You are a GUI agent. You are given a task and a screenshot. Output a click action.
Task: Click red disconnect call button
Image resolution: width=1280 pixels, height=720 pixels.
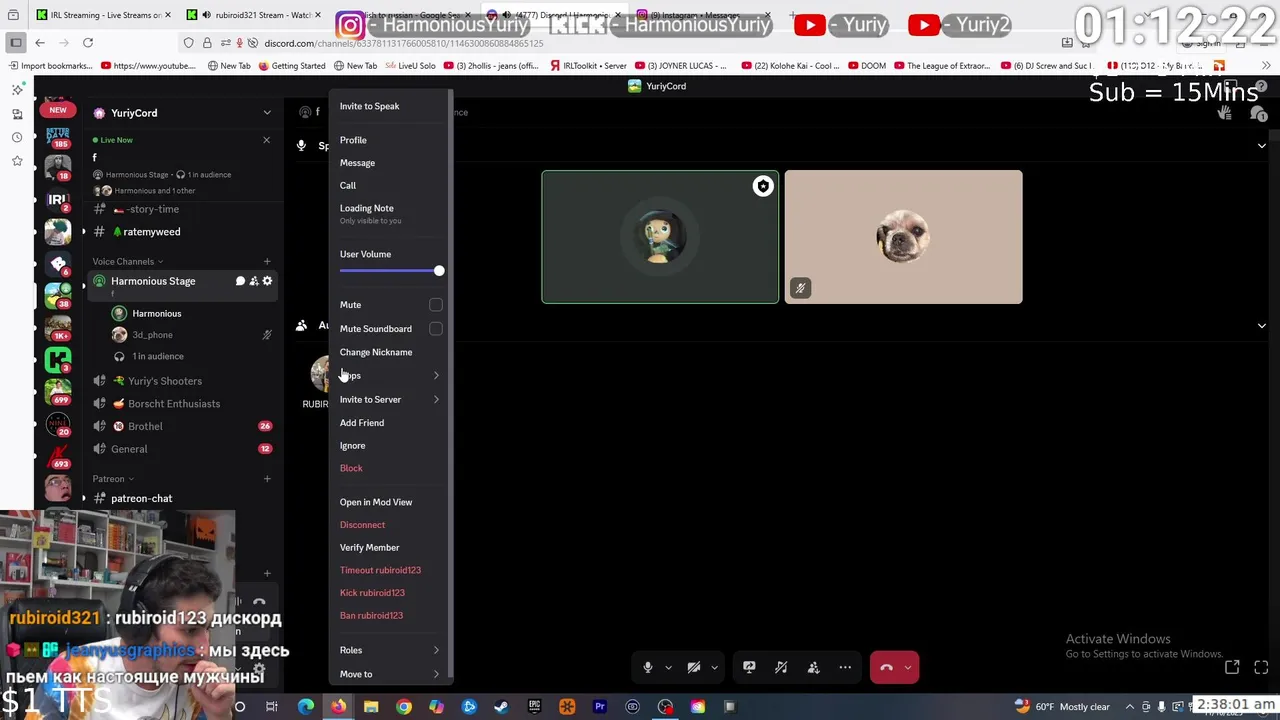[x=886, y=667]
